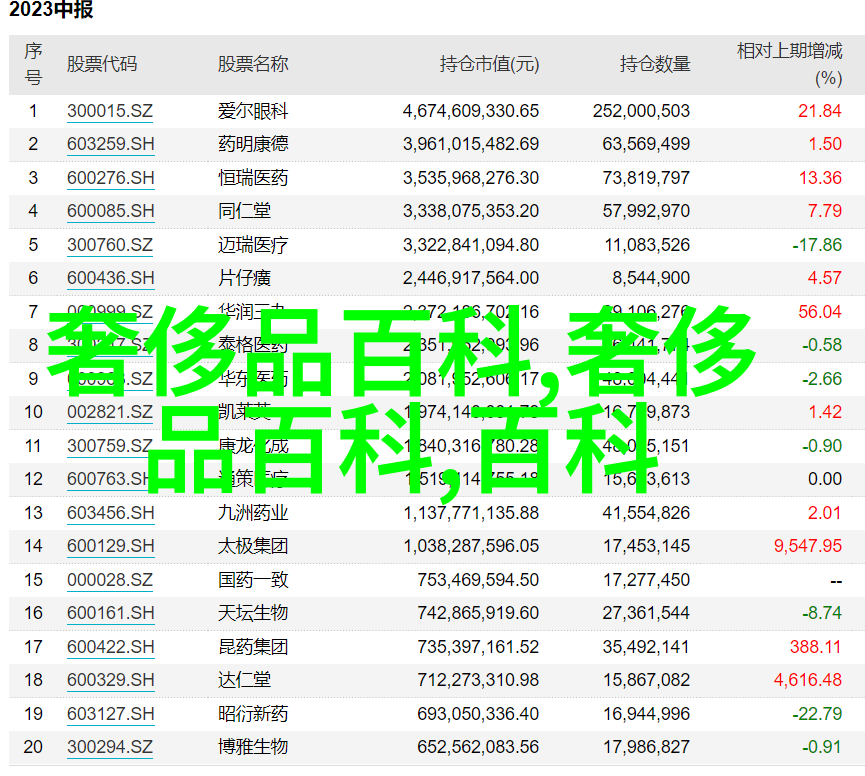Image resolution: width=865 pixels, height=776 pixels.
Task: Click the 股票名称 column header
Action: [253, 65]
